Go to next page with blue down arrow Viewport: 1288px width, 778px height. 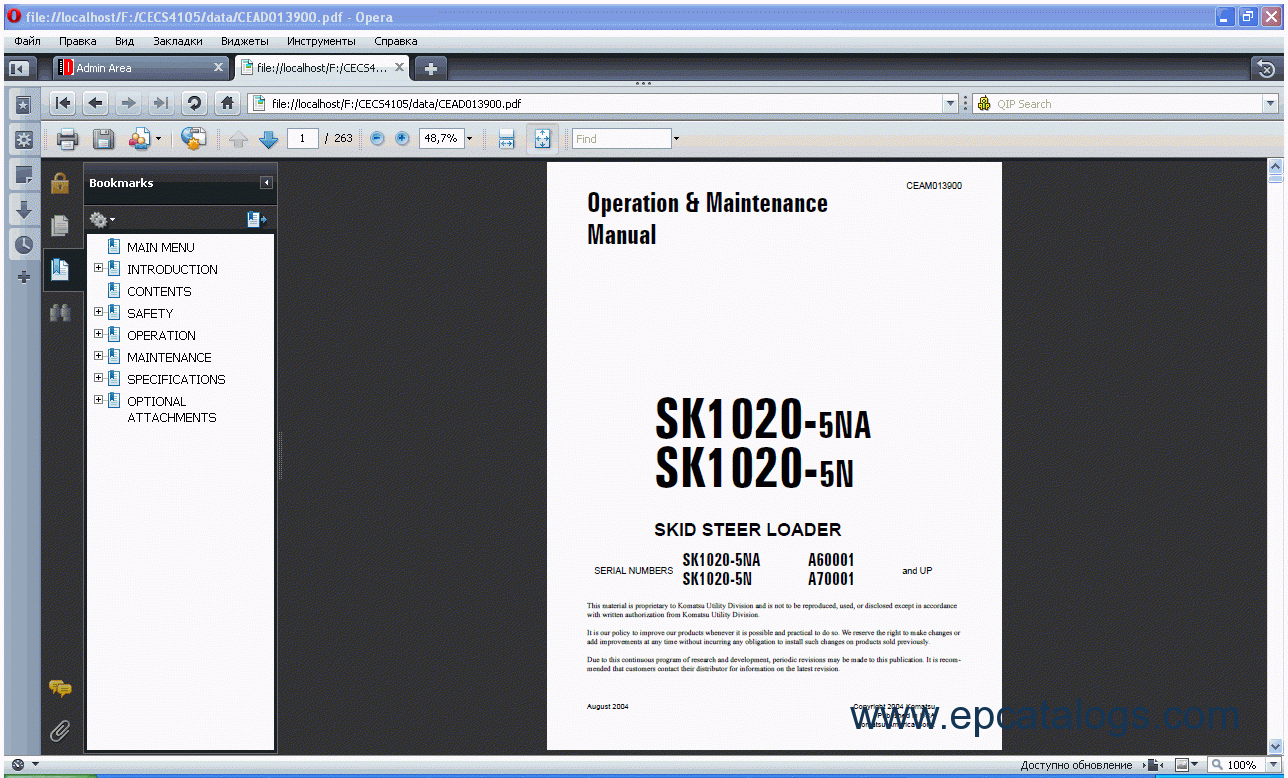coord(268,139)
